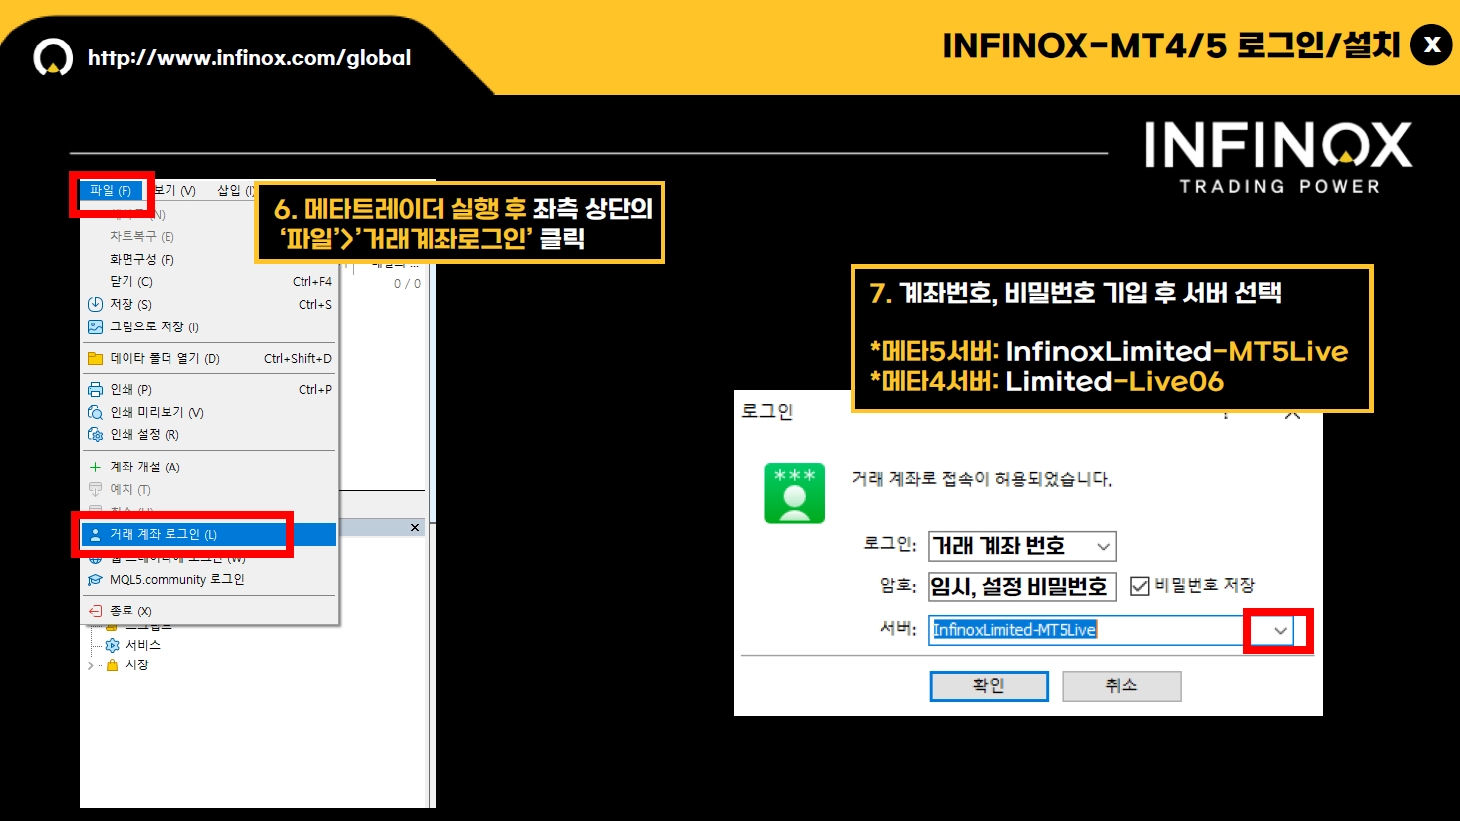Click the Infinox ring logo beside the URL

(x=53, y=58)
